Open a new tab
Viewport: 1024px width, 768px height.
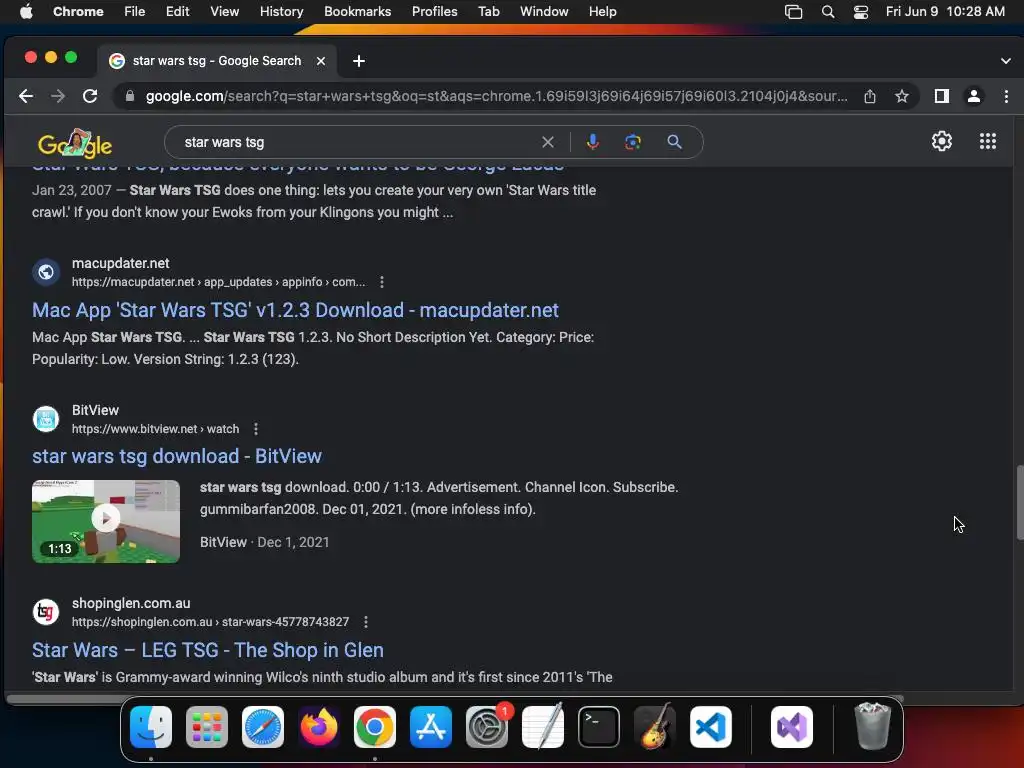359,61
